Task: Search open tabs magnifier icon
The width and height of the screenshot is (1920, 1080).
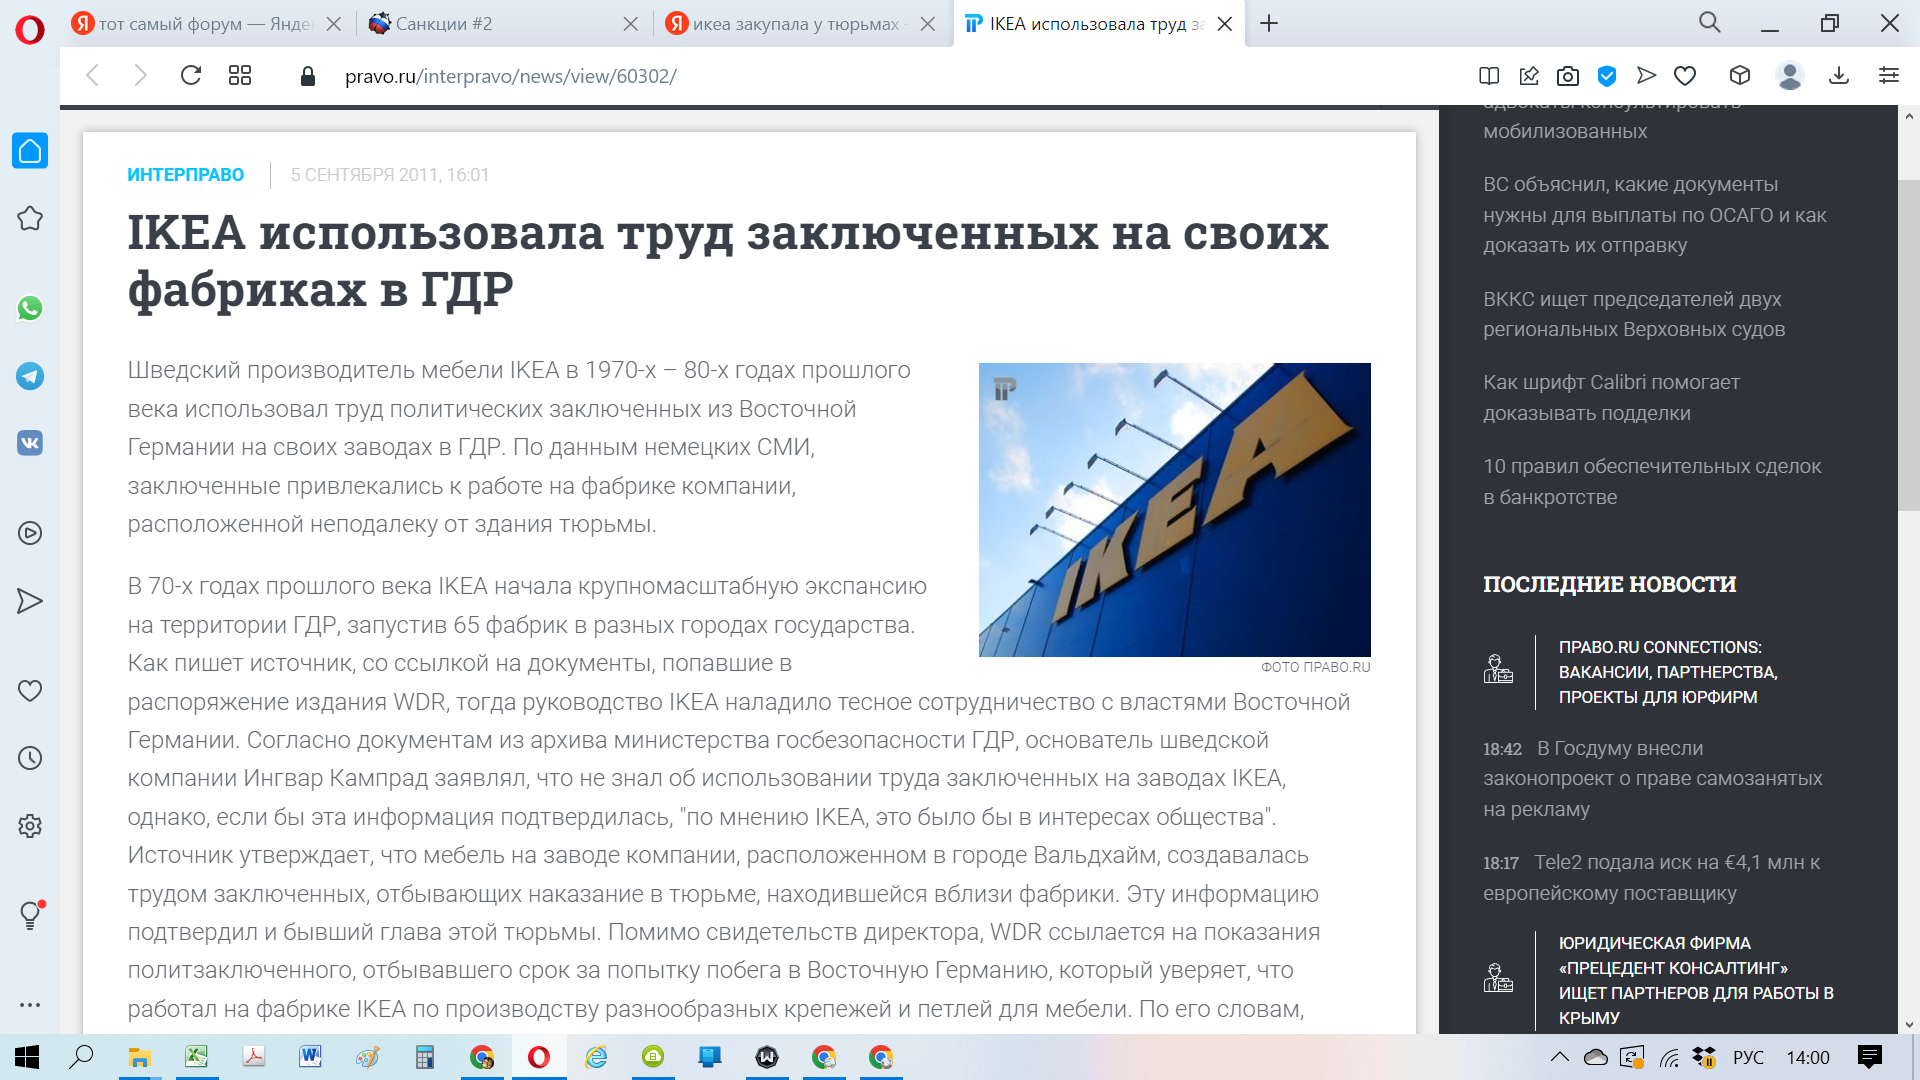Action: [1710, 23]
